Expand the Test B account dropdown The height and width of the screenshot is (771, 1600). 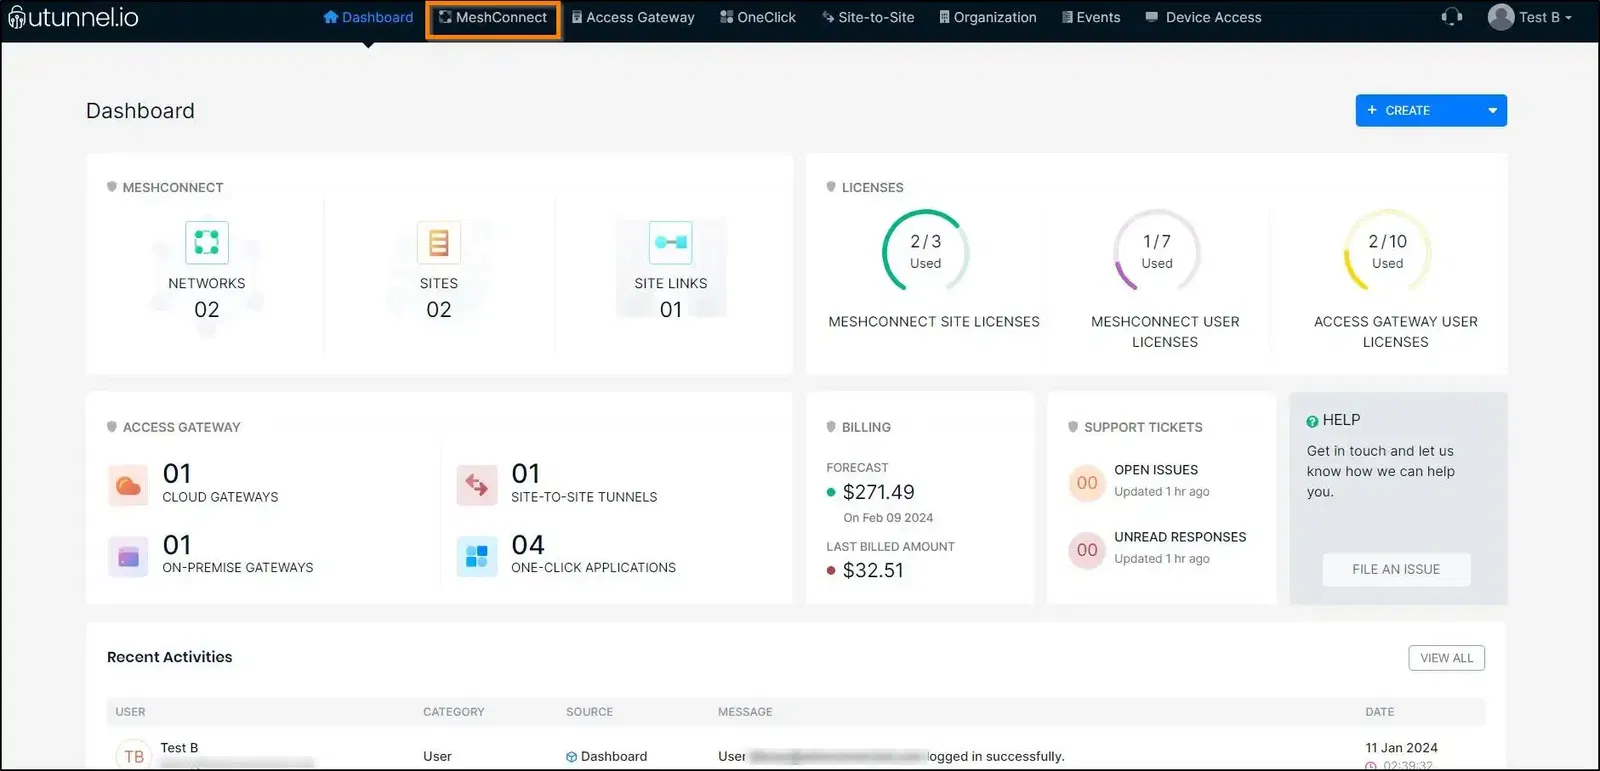click(x=1546, y=17)
